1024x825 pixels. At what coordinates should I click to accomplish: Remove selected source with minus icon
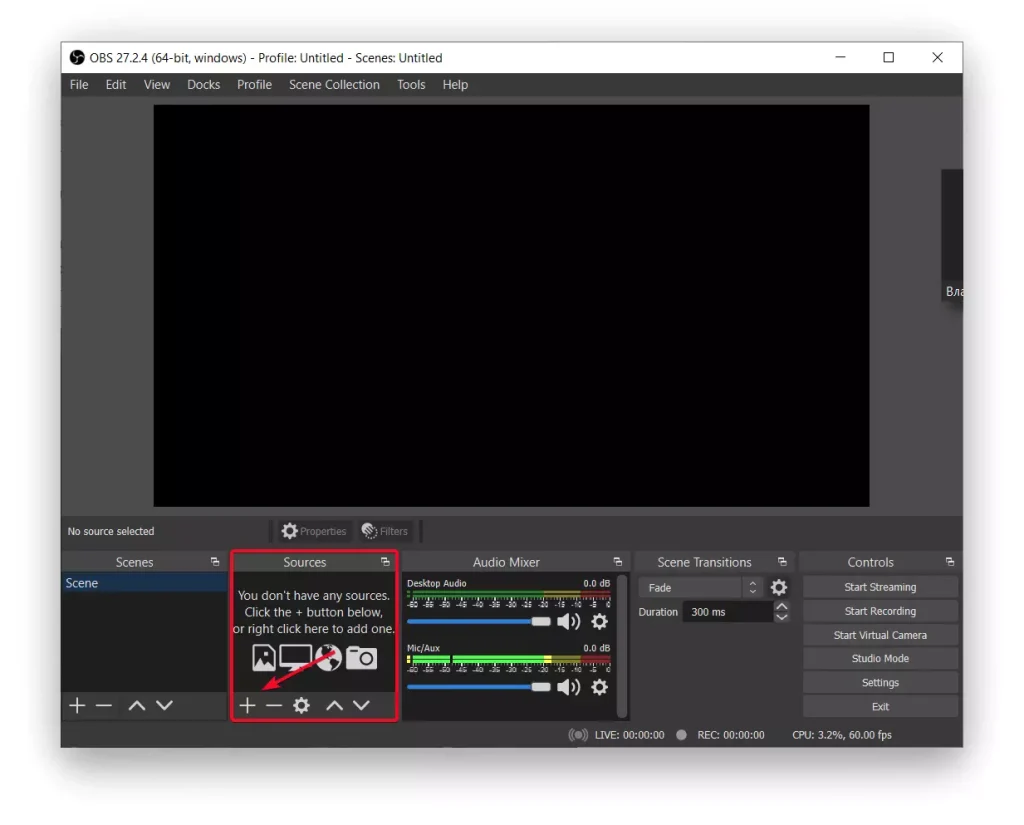[274, 705]
